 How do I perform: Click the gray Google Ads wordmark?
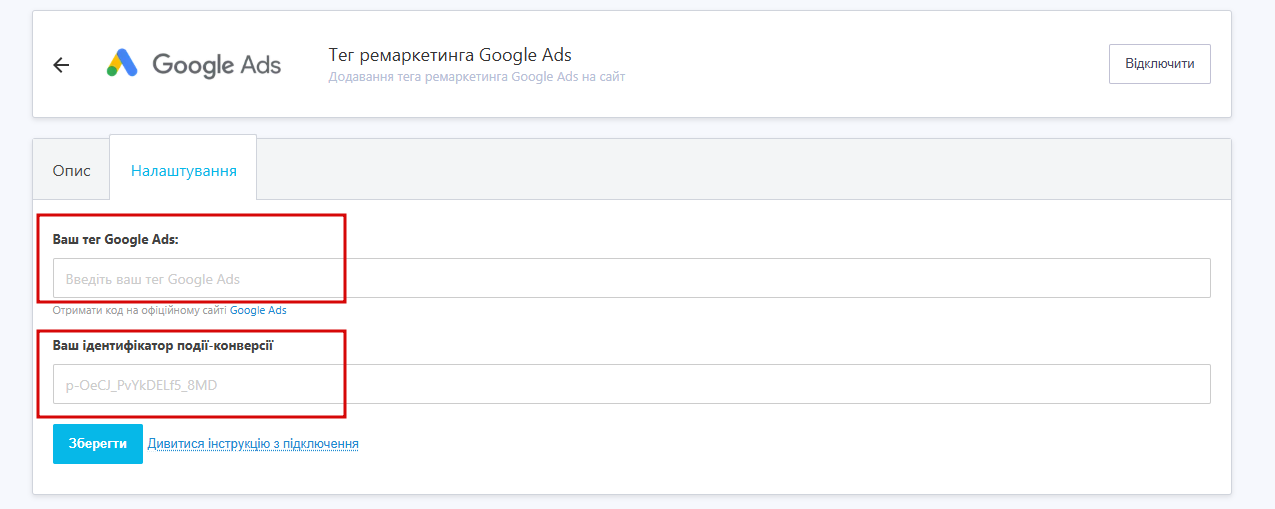[x=216, y=65]
